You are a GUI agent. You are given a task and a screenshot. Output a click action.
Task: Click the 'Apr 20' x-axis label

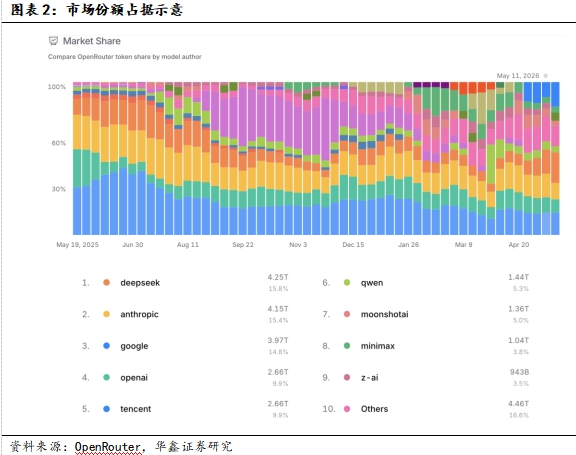[x=519, y=245]
